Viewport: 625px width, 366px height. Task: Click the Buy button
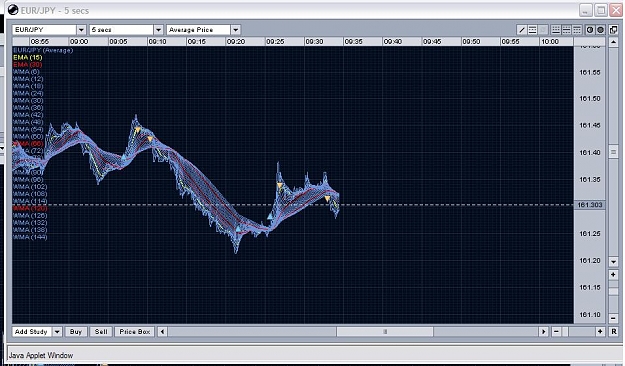pyautogui.click(x=76, y=332)
